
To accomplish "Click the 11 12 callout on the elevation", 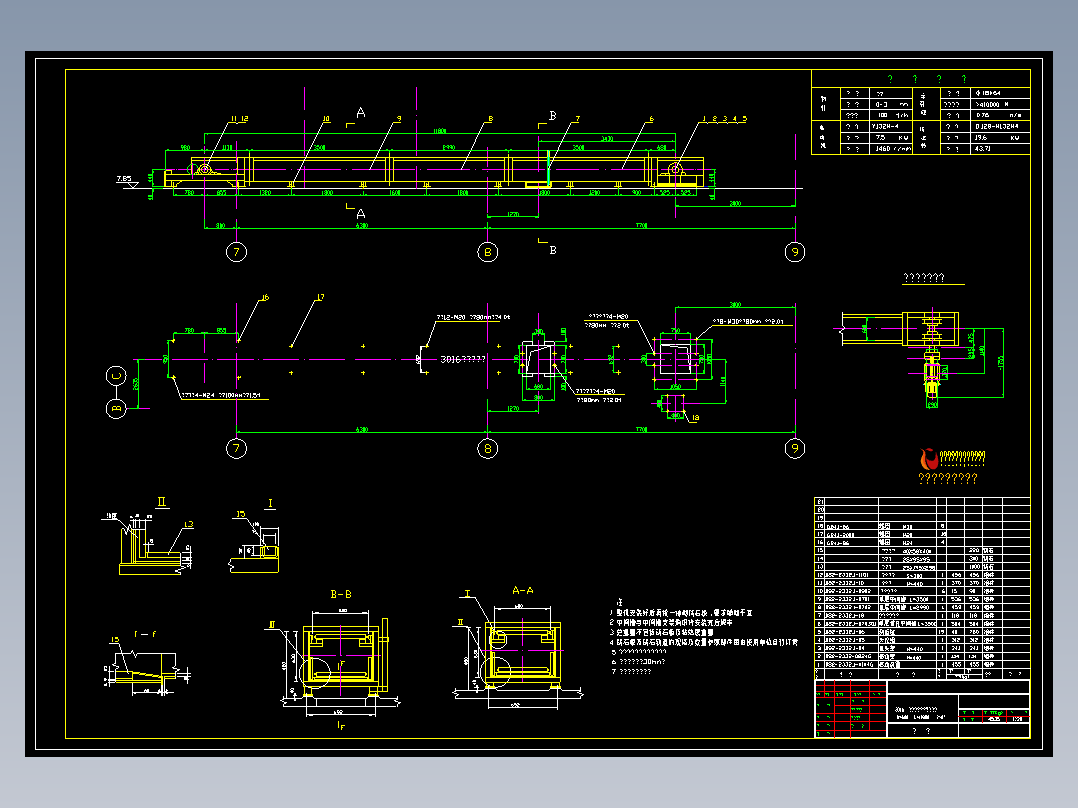I will [x=239, y=119].
